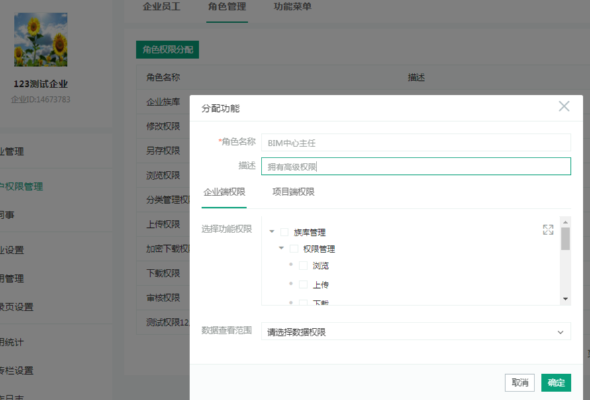
Task: Click the 描述 input field in dialog
Action: click(416, 166)
